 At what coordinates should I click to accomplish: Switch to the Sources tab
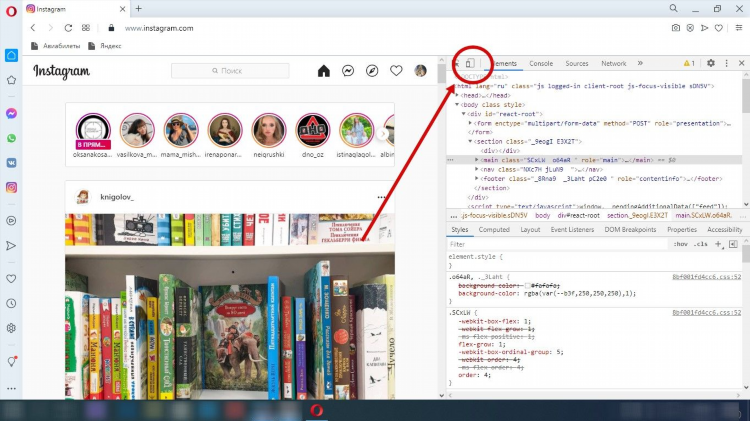click(577, 63)
